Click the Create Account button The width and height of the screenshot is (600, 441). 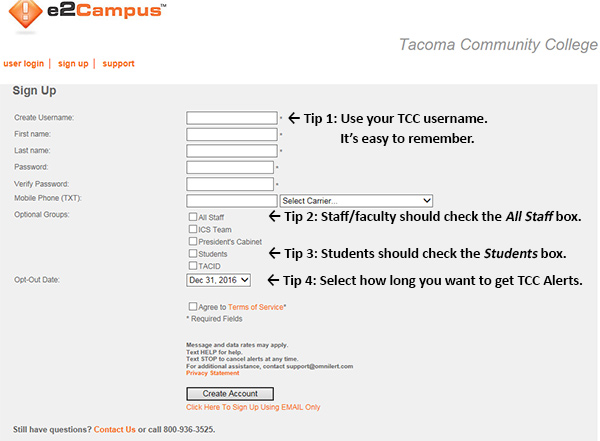click(230, 394)
